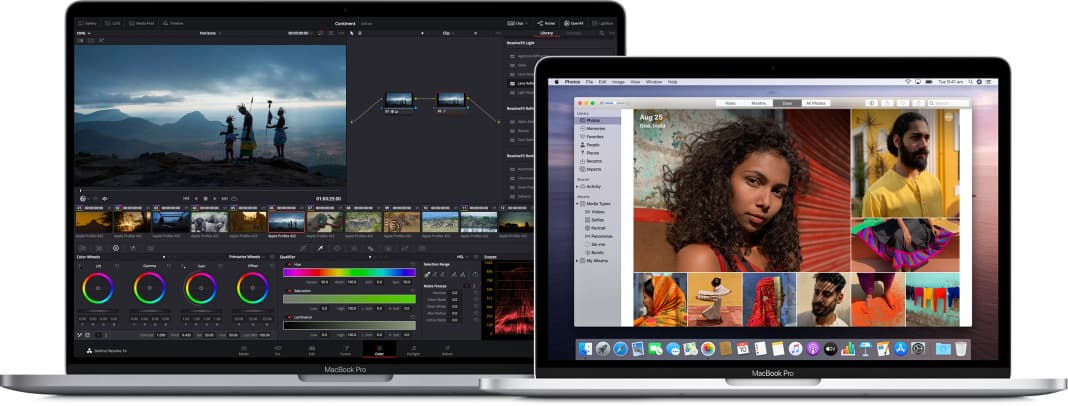Viewport: 1068px width, 406px height.
Task: Open Launchpad rocket icon in Dock
Action: coord(603,349)
